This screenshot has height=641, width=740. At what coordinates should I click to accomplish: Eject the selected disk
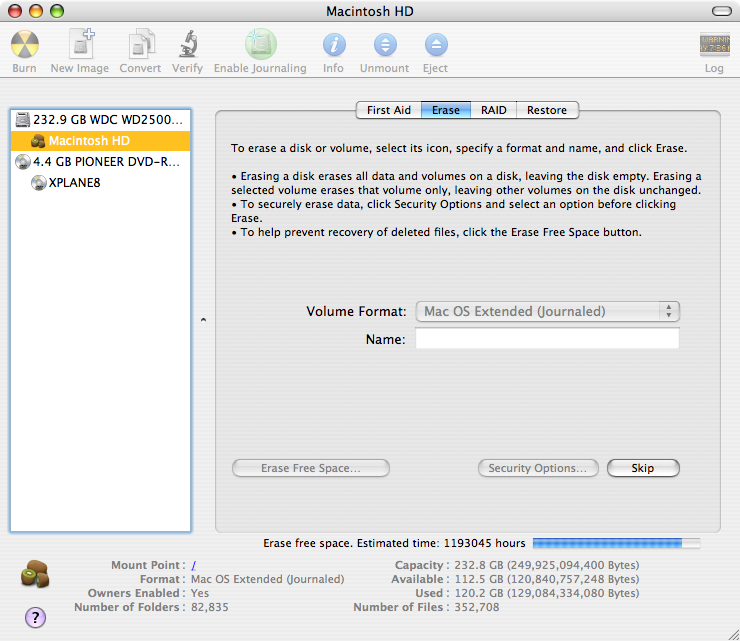pyautogui.click(x=436, y=45)
